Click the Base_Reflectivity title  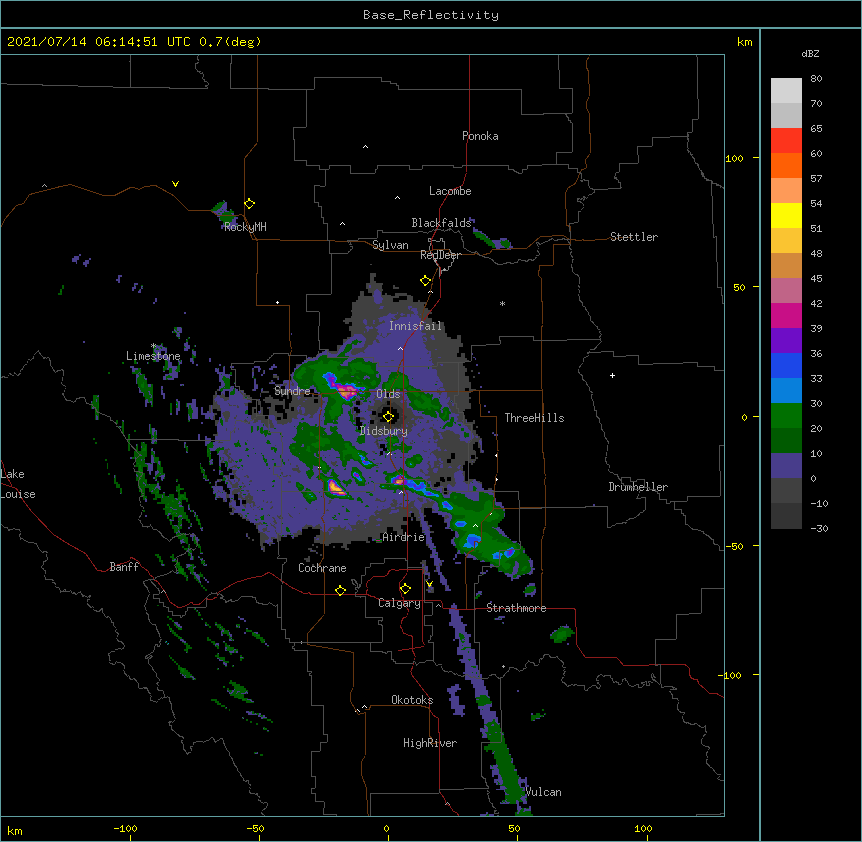click(x=431, y=15)
